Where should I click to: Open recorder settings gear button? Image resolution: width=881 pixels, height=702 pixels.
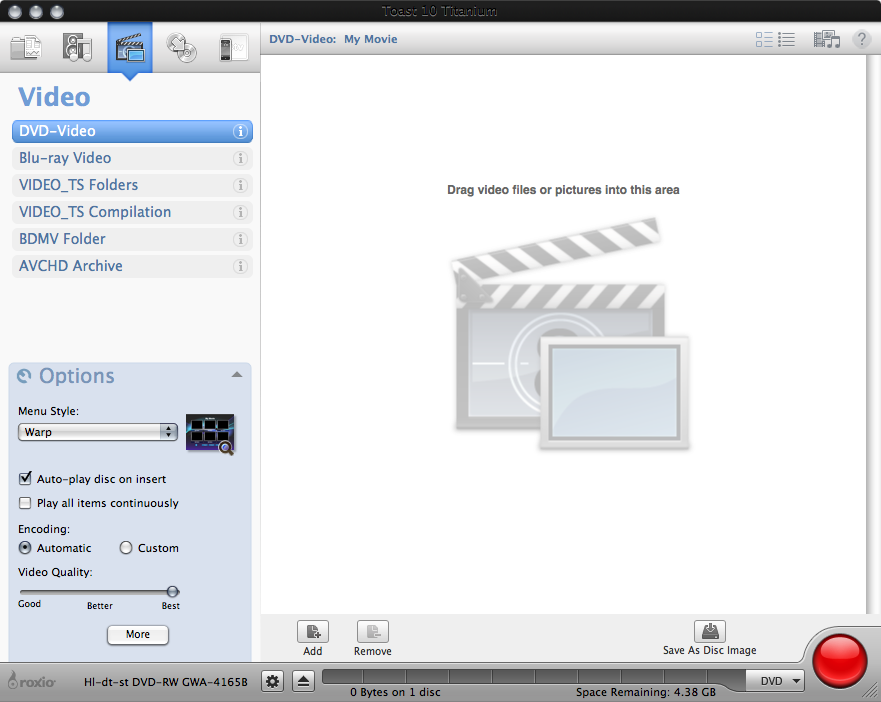click(273, 682)
